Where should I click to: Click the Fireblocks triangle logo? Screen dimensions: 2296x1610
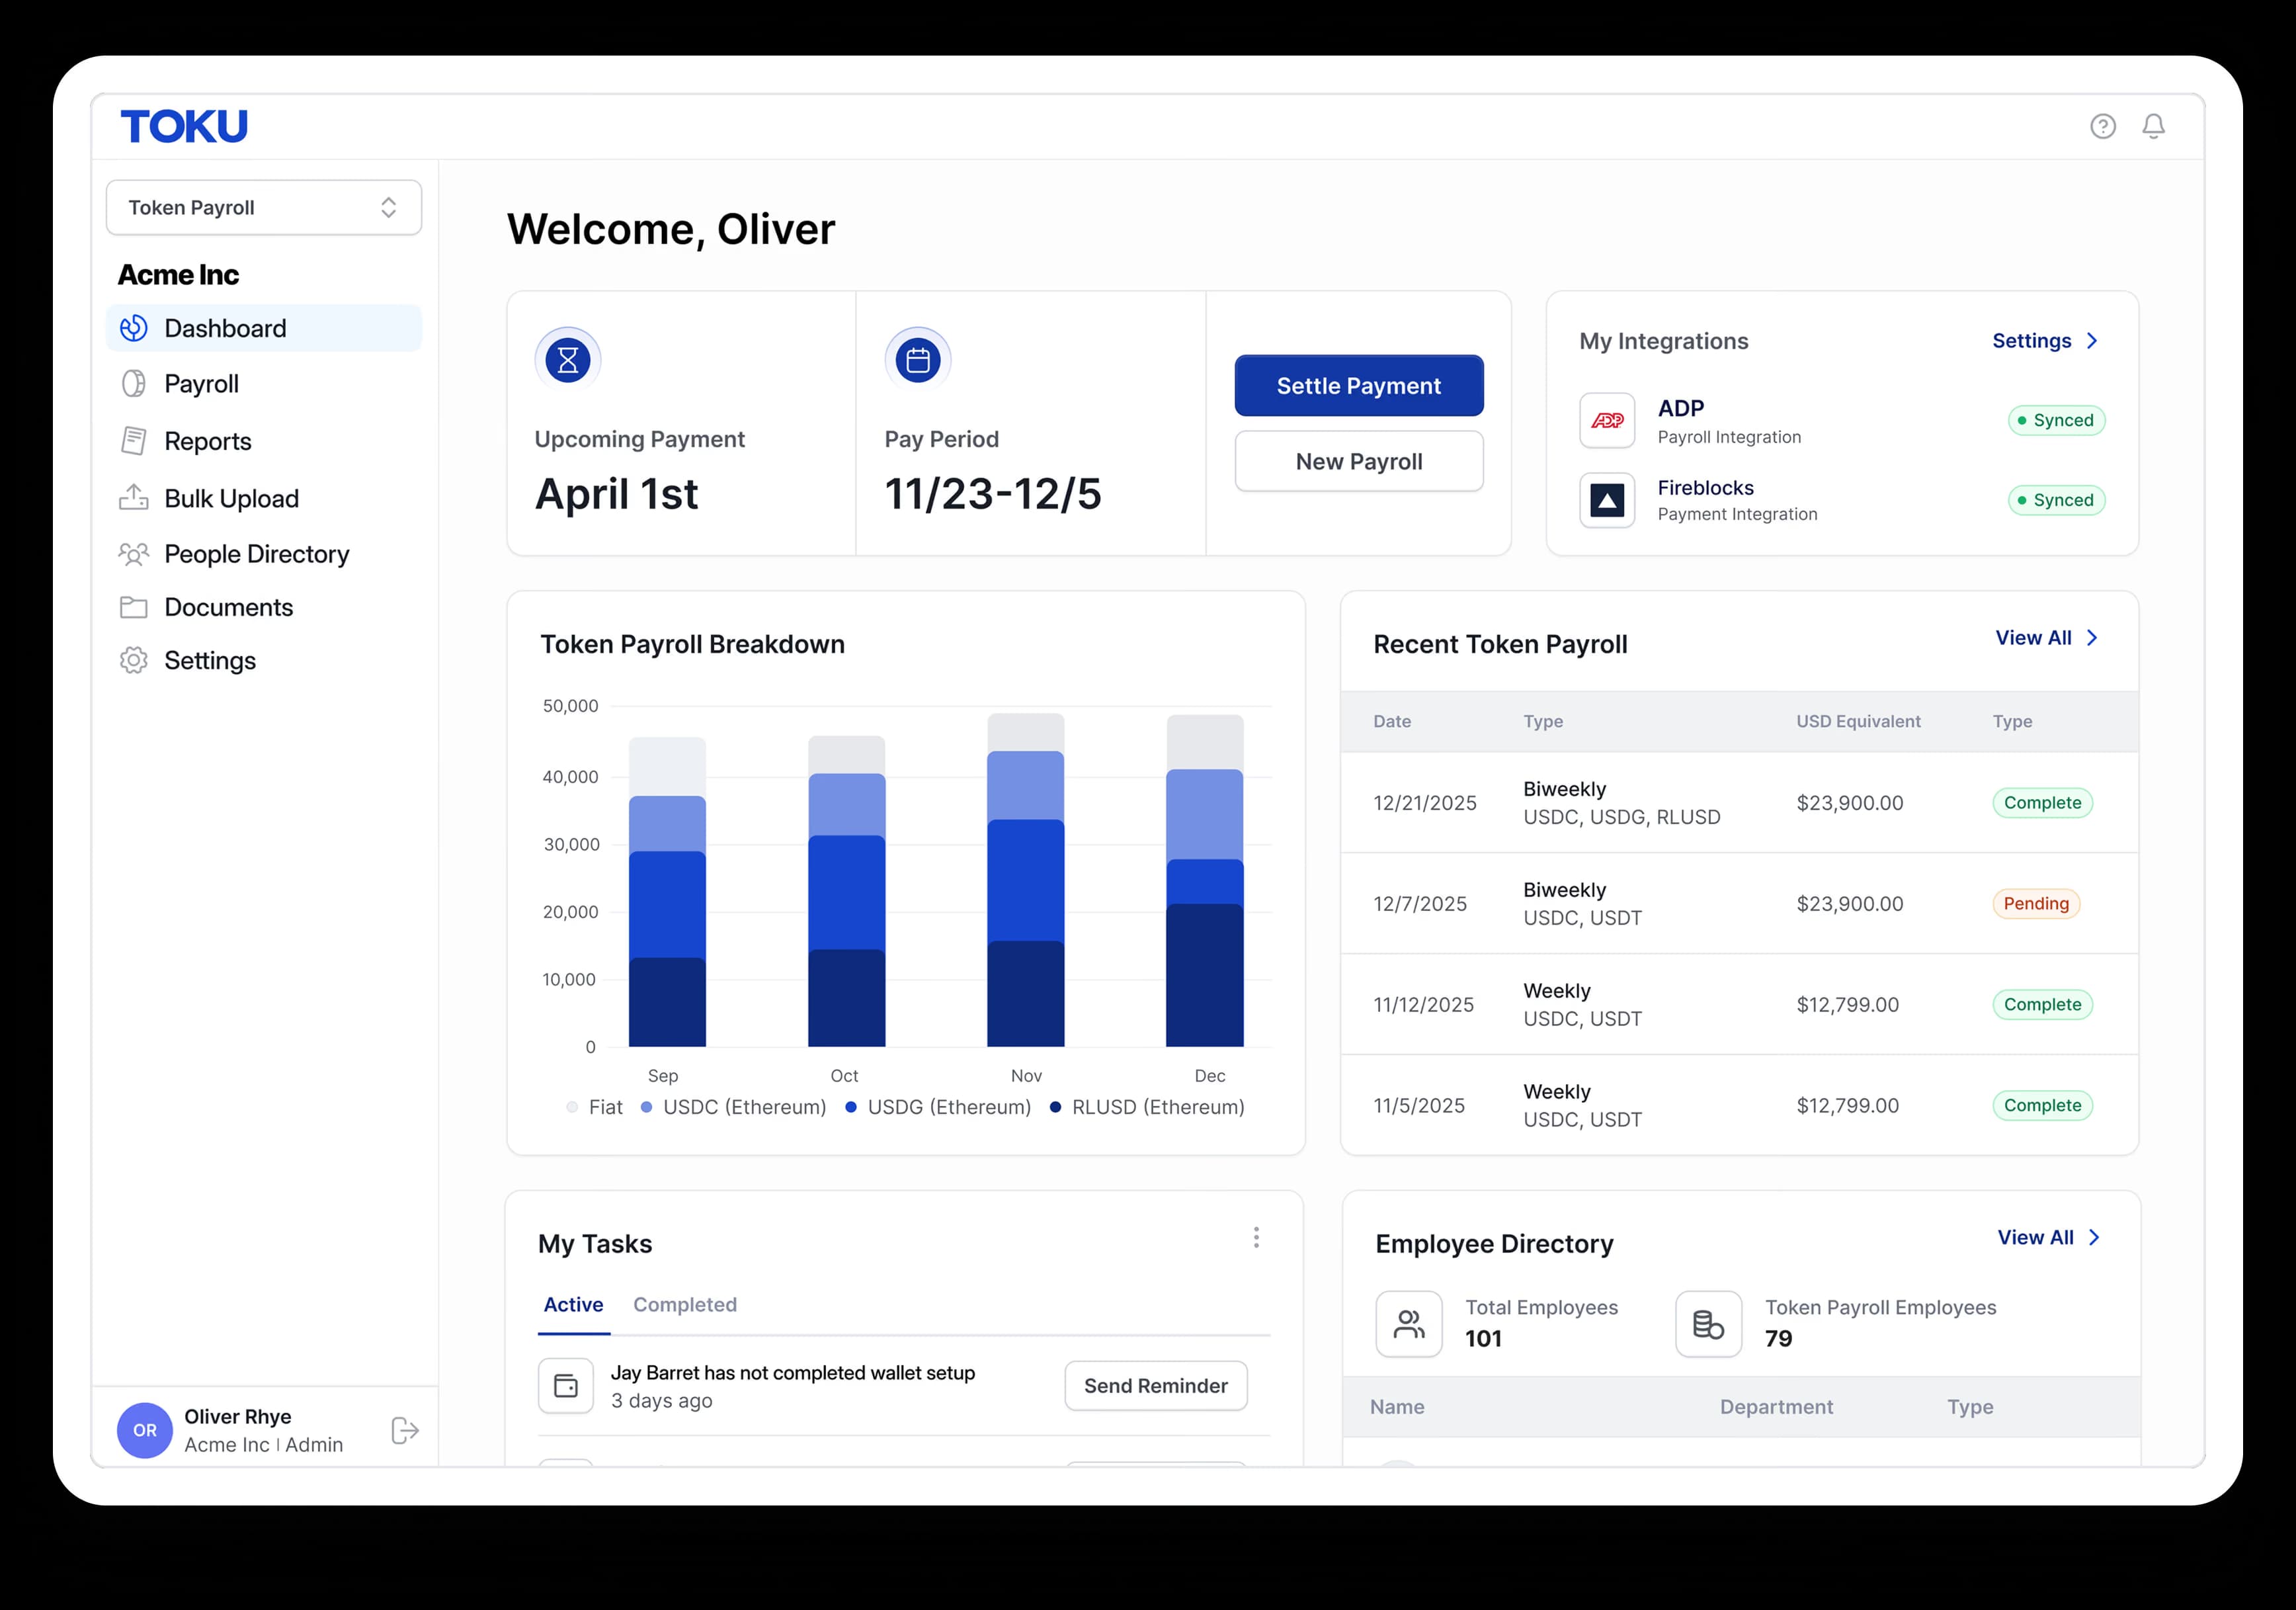point(1607,500)
